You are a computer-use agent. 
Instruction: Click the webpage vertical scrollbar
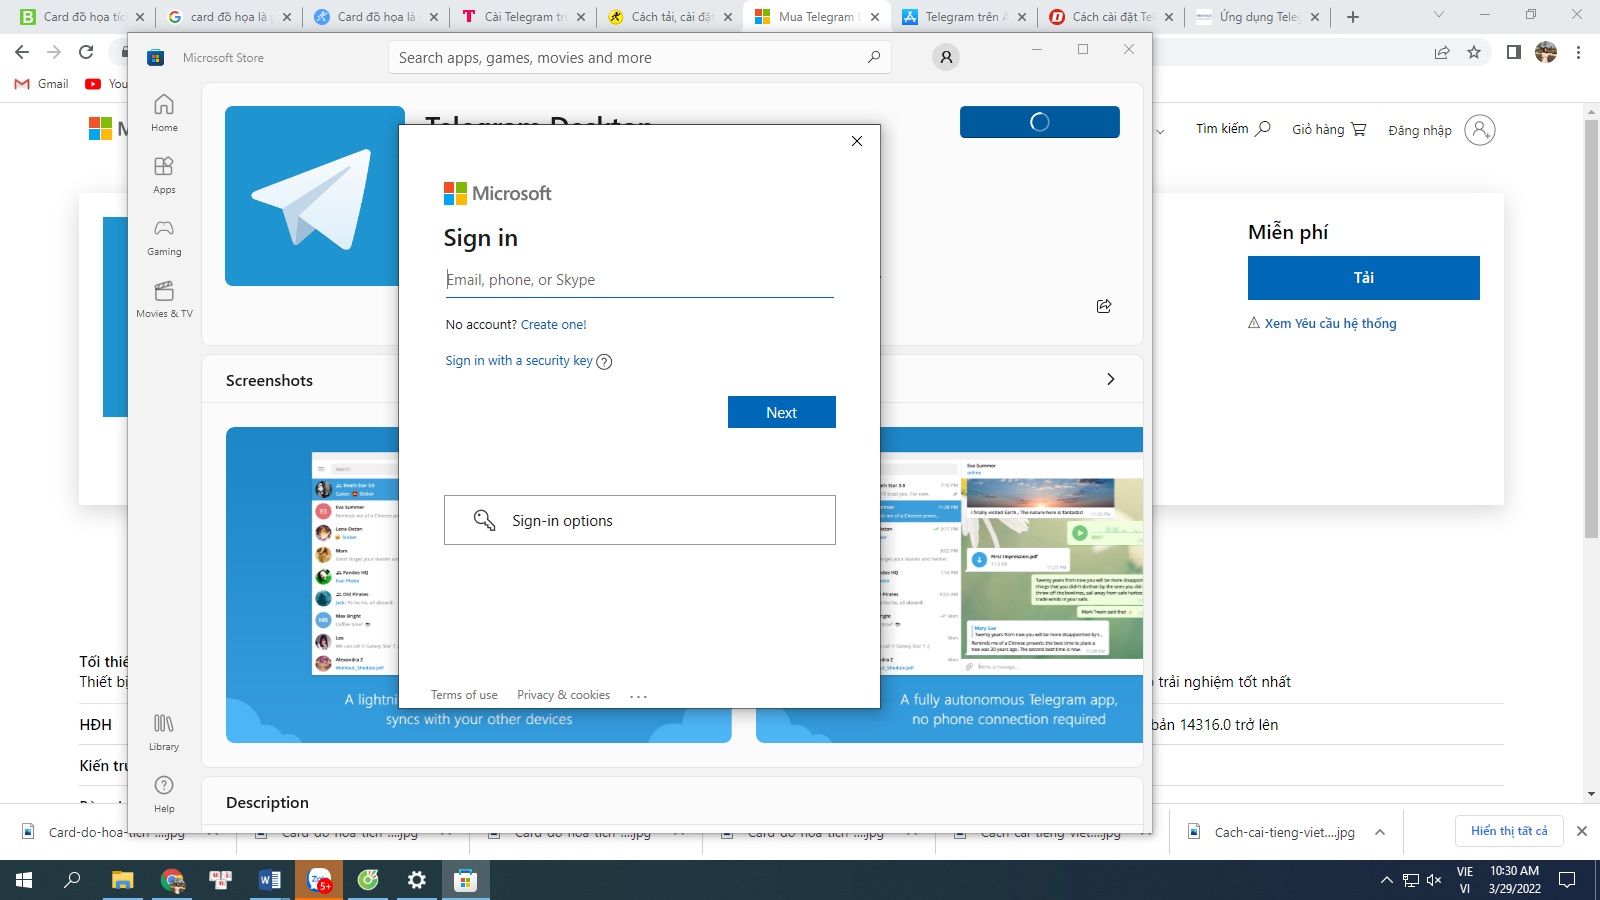coord(1591,330)
